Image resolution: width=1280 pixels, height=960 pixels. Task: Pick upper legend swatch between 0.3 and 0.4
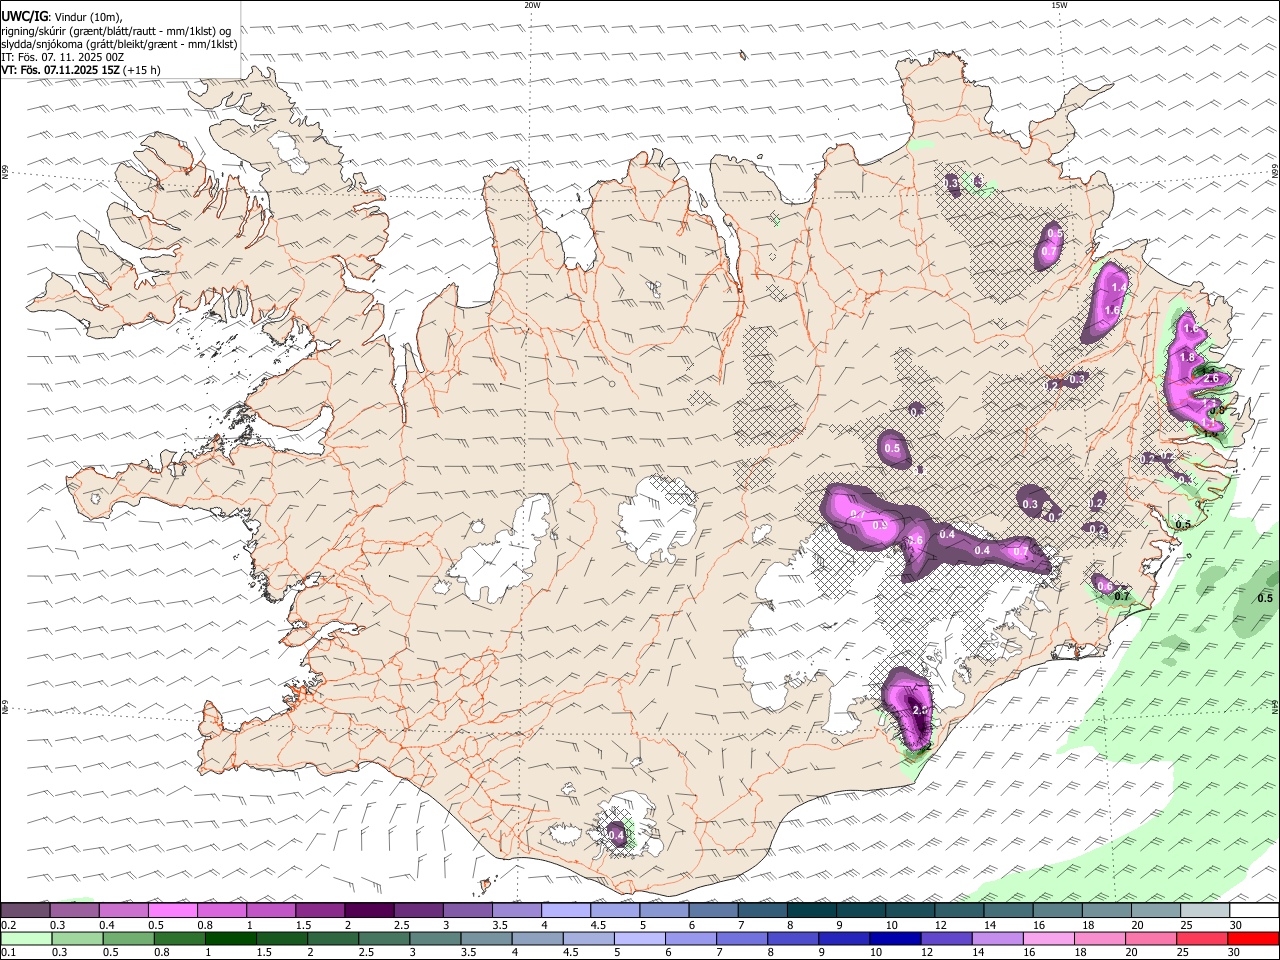pyautogui.click(x=74, y=910)
